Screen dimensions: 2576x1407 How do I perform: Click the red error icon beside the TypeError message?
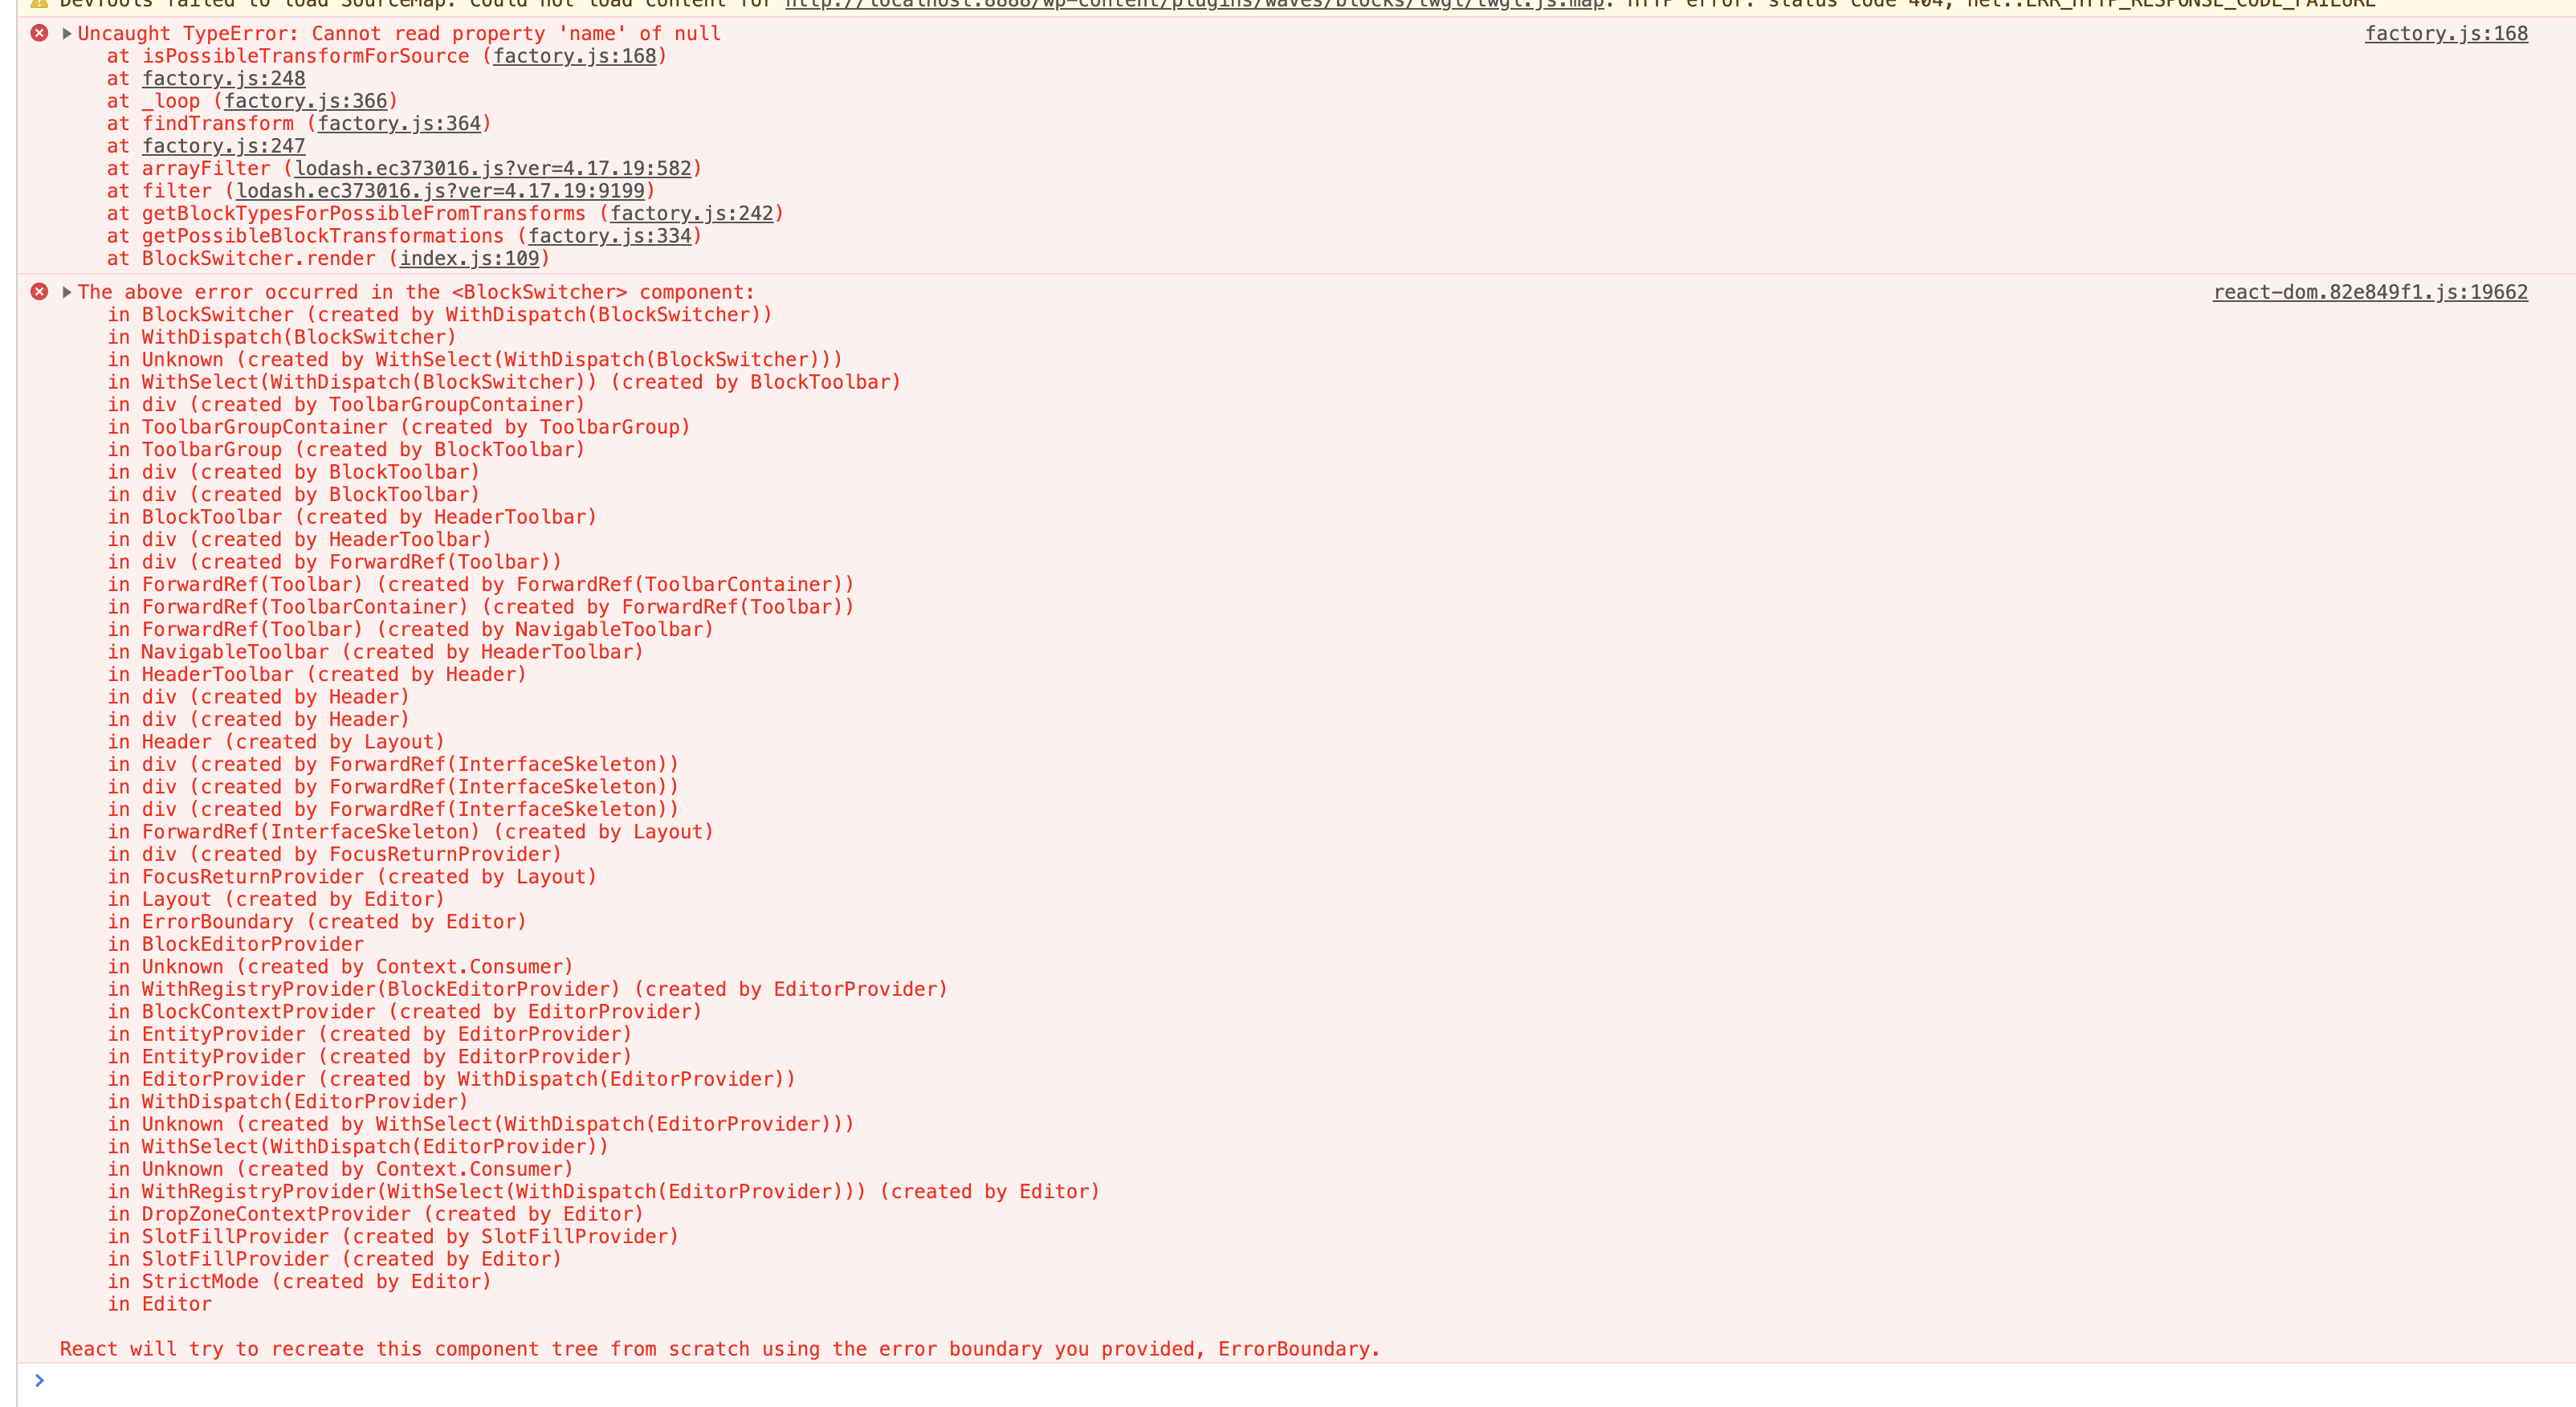(38, 33)
